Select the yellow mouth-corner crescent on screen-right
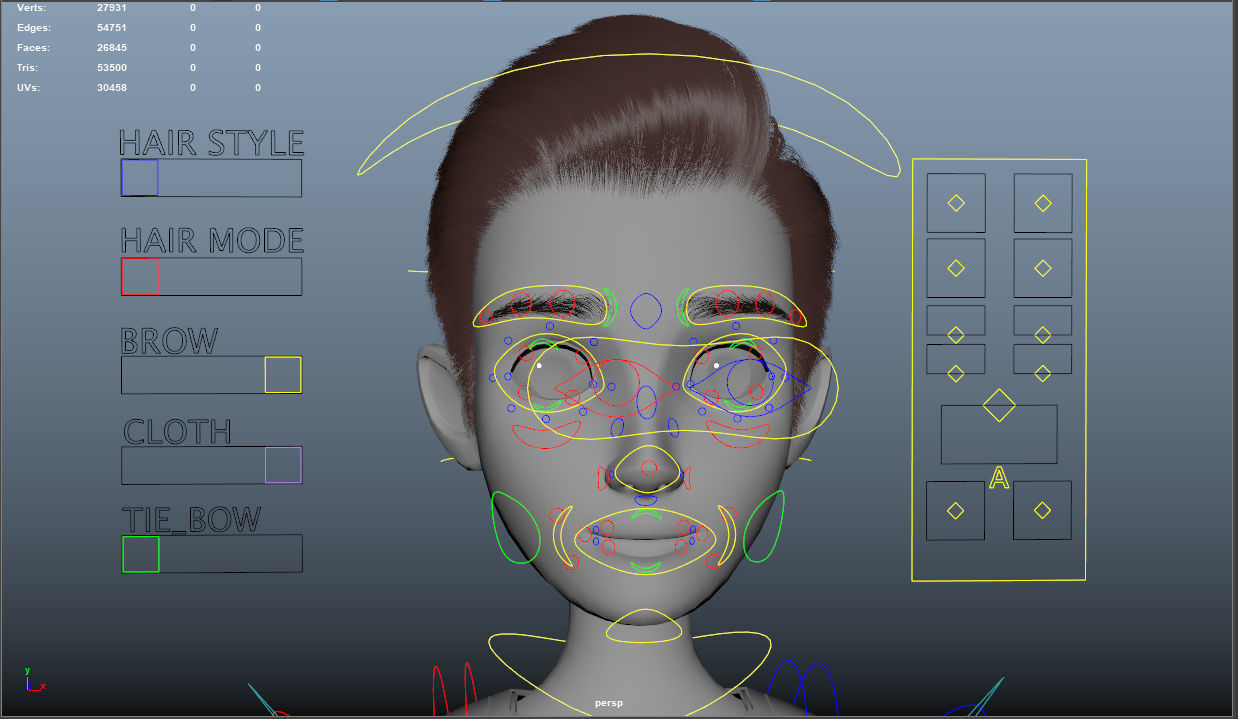Viewport: 1238px width, 719px height. click(727, 537)
